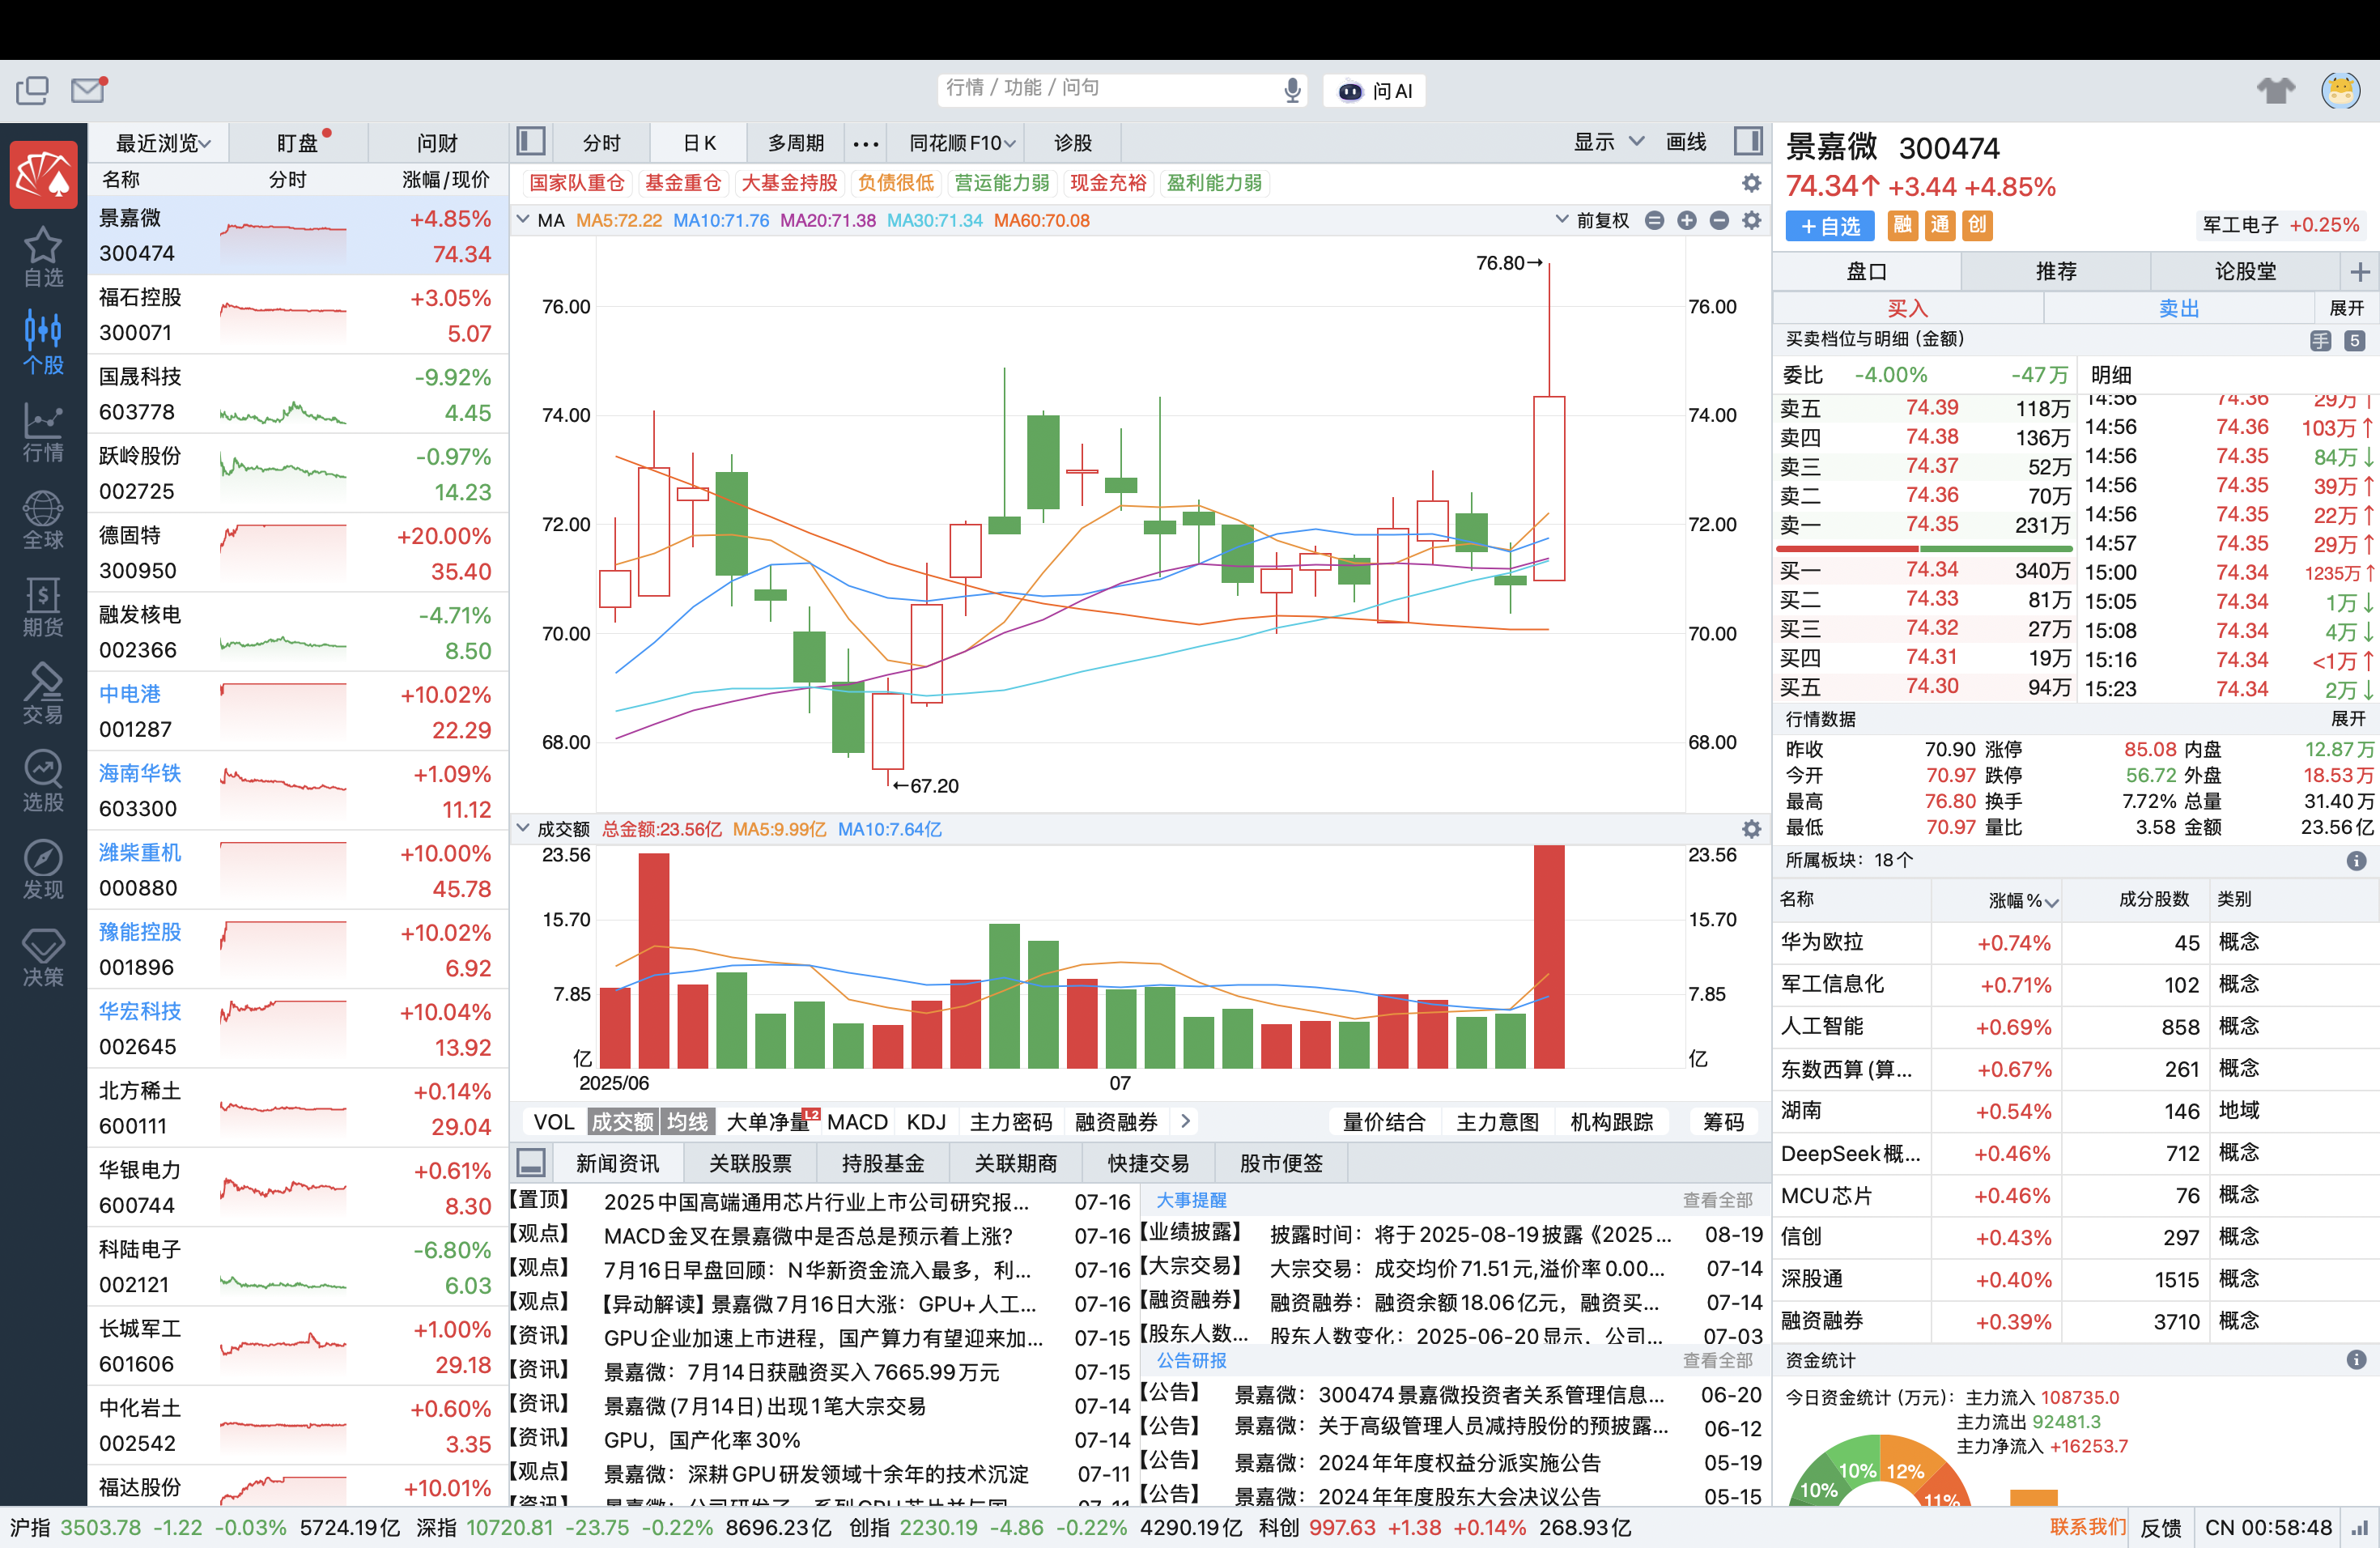Collapse the 成交额 volume panel chevron
This screenshot has width=2380, height=1548.
(522, 829)
